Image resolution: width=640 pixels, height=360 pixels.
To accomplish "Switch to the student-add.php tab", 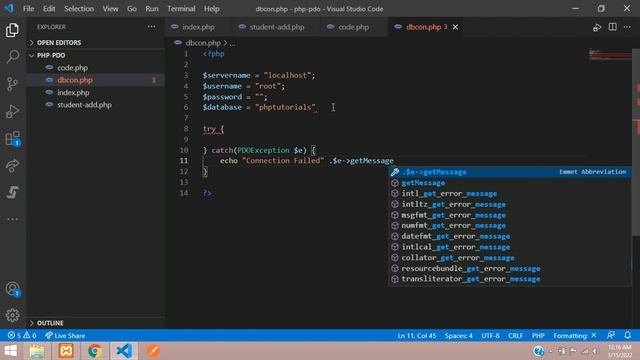I will (x=276, y=27).
